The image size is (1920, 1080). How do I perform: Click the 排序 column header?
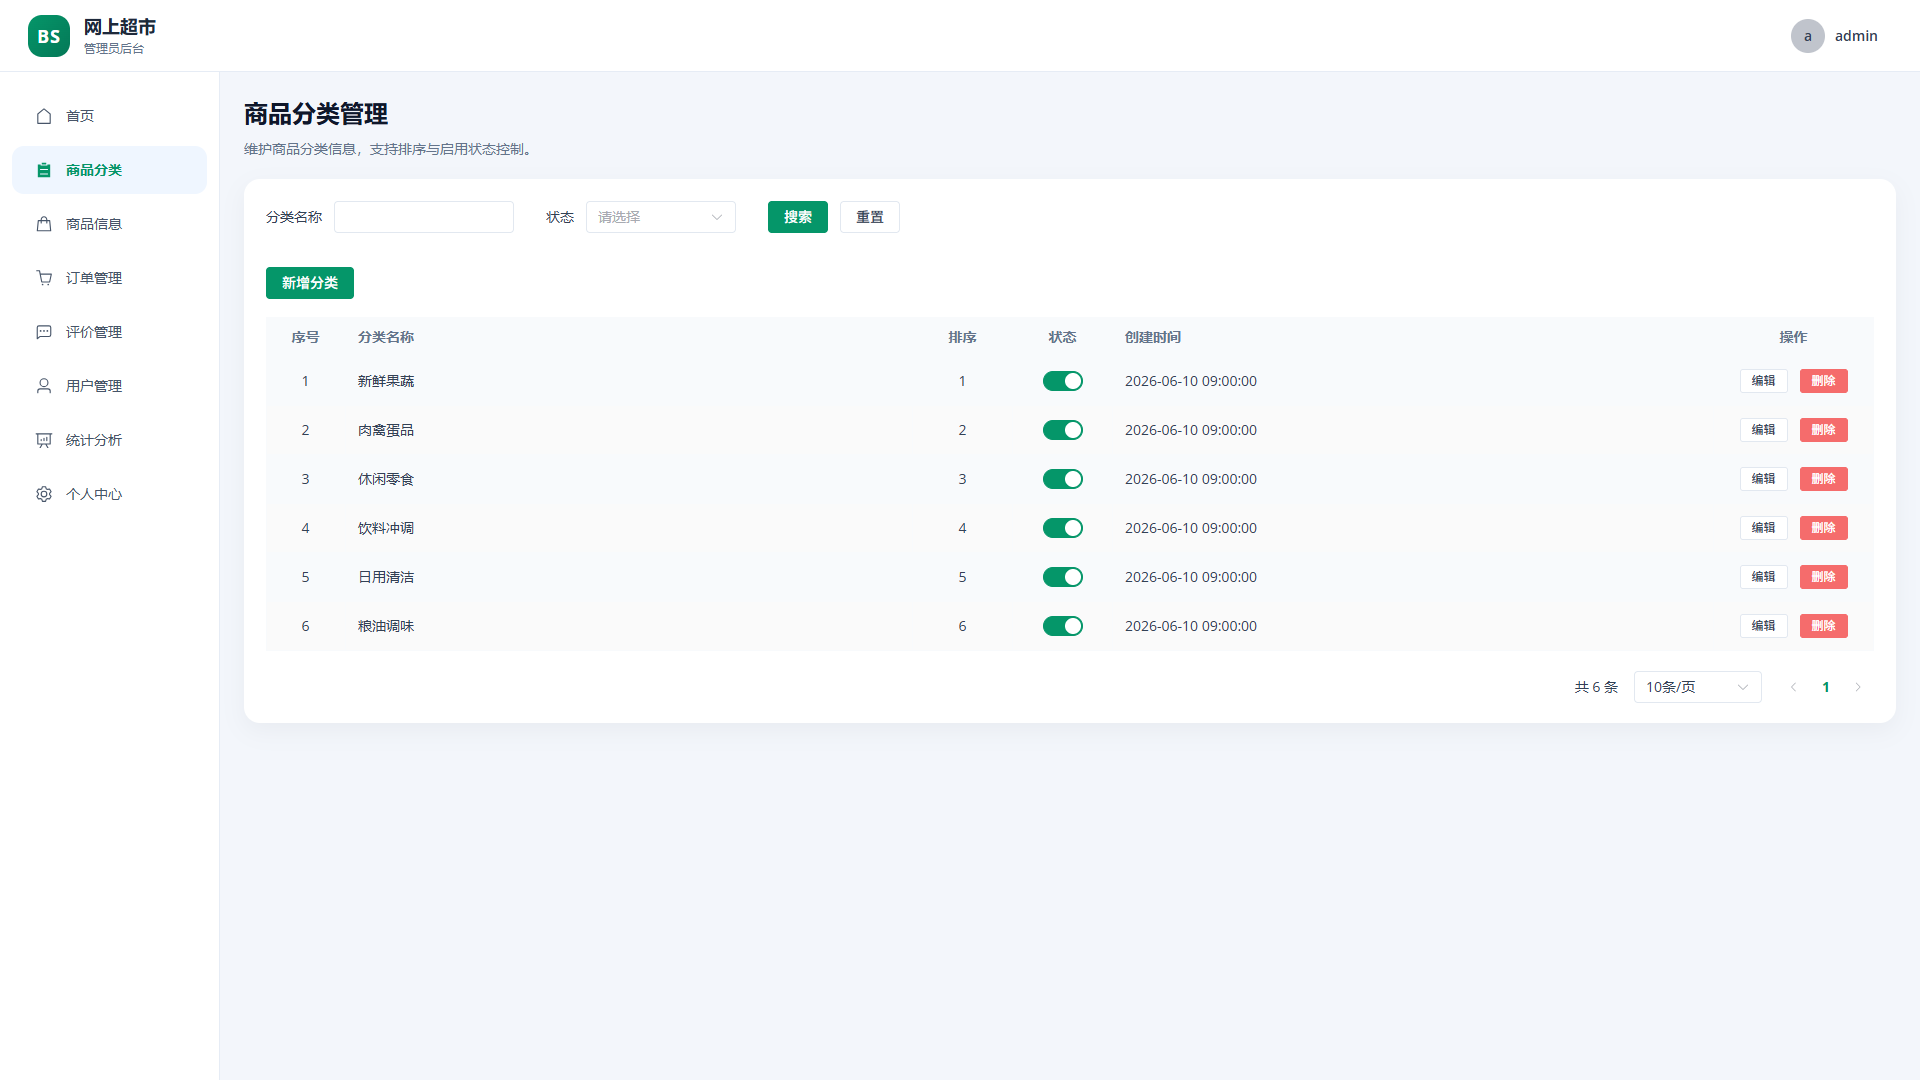click(x=962, y=337)
